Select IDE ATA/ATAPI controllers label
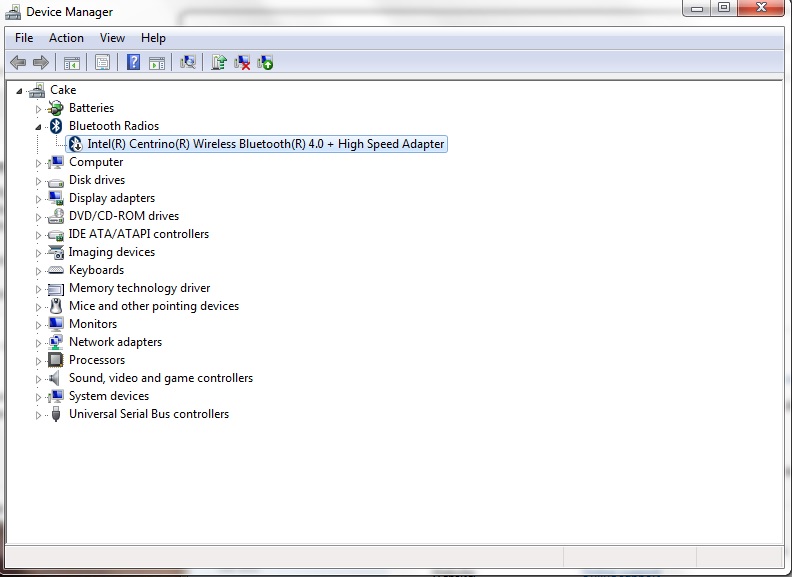This screenshot has height=577, width=792. pyautogui.click(x=138, y=234)
